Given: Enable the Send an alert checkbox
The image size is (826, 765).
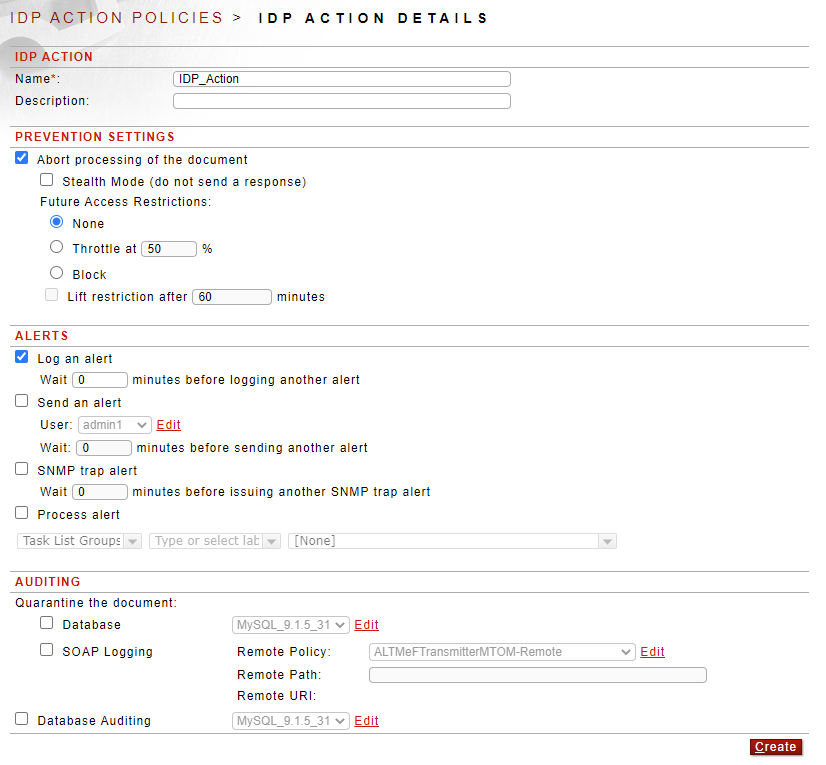Looking at the screenshot, I should coord(22,401).
